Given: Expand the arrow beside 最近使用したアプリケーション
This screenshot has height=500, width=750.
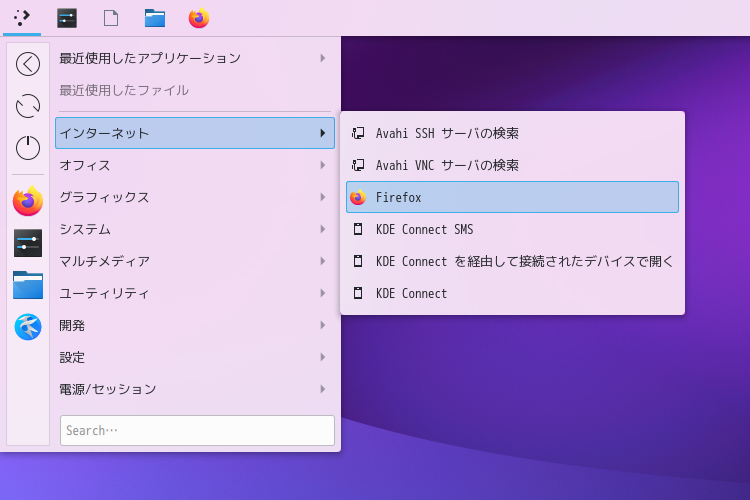Looking at the screenshot, I should coord(323,58).
